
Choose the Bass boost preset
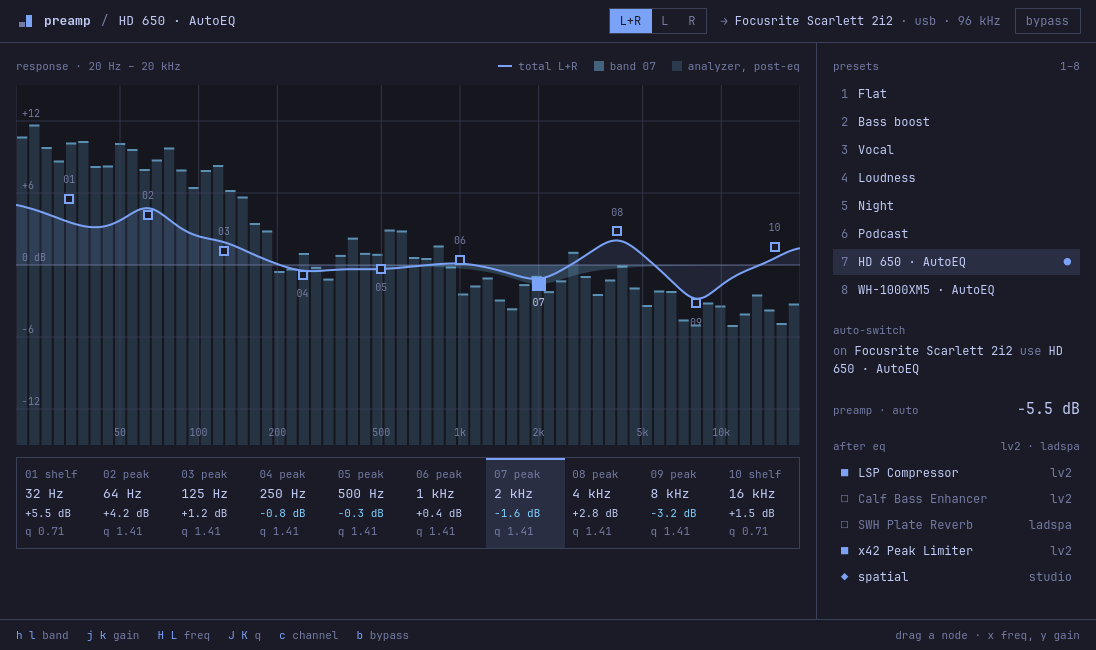point(956,122)
